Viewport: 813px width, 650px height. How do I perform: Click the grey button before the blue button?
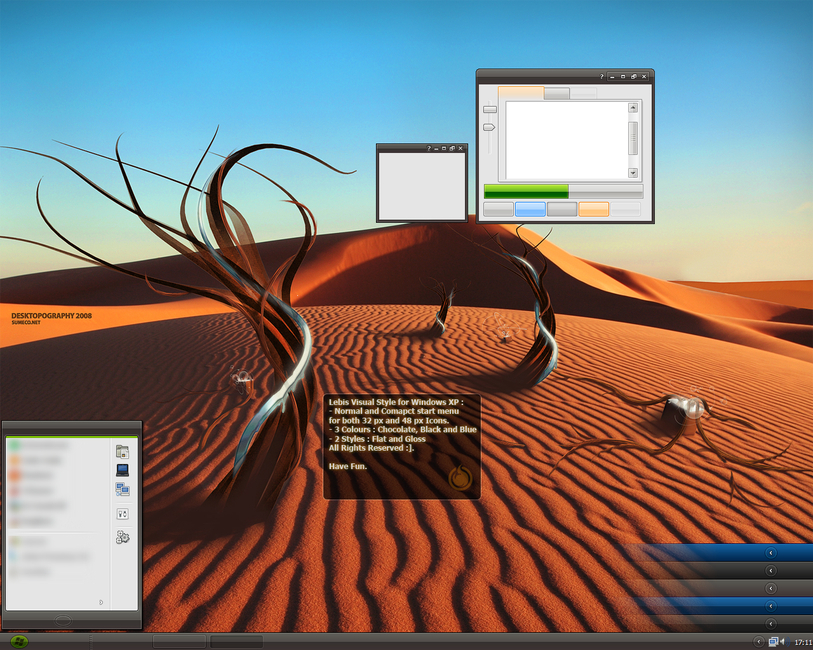point(498,209)
